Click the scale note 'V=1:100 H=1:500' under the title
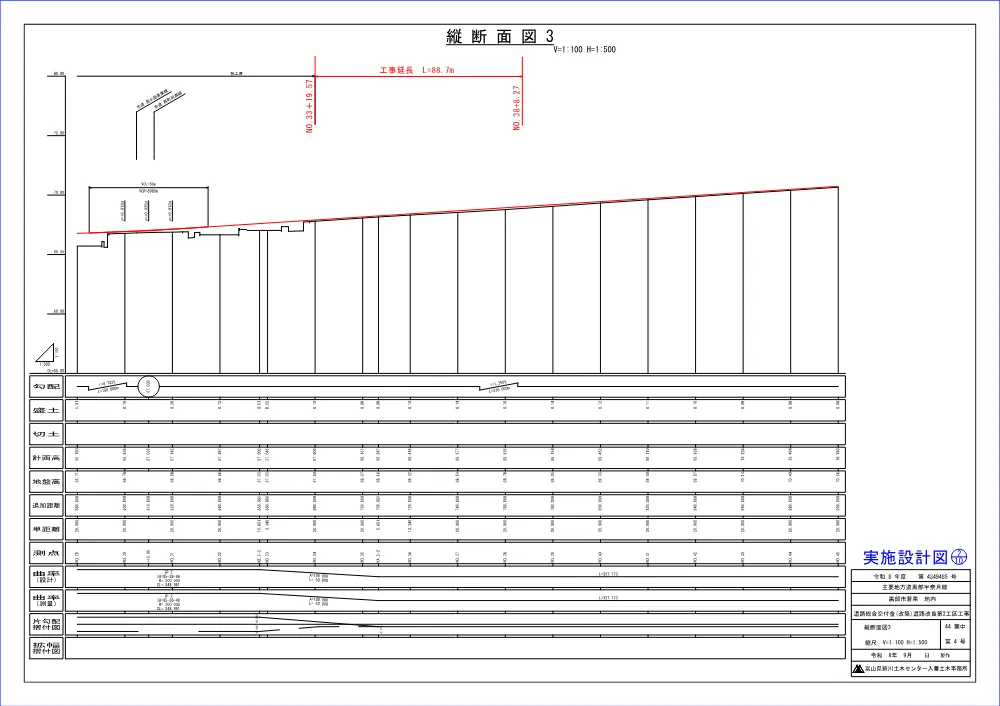1000x706 pixels. (x=584, y=49)
